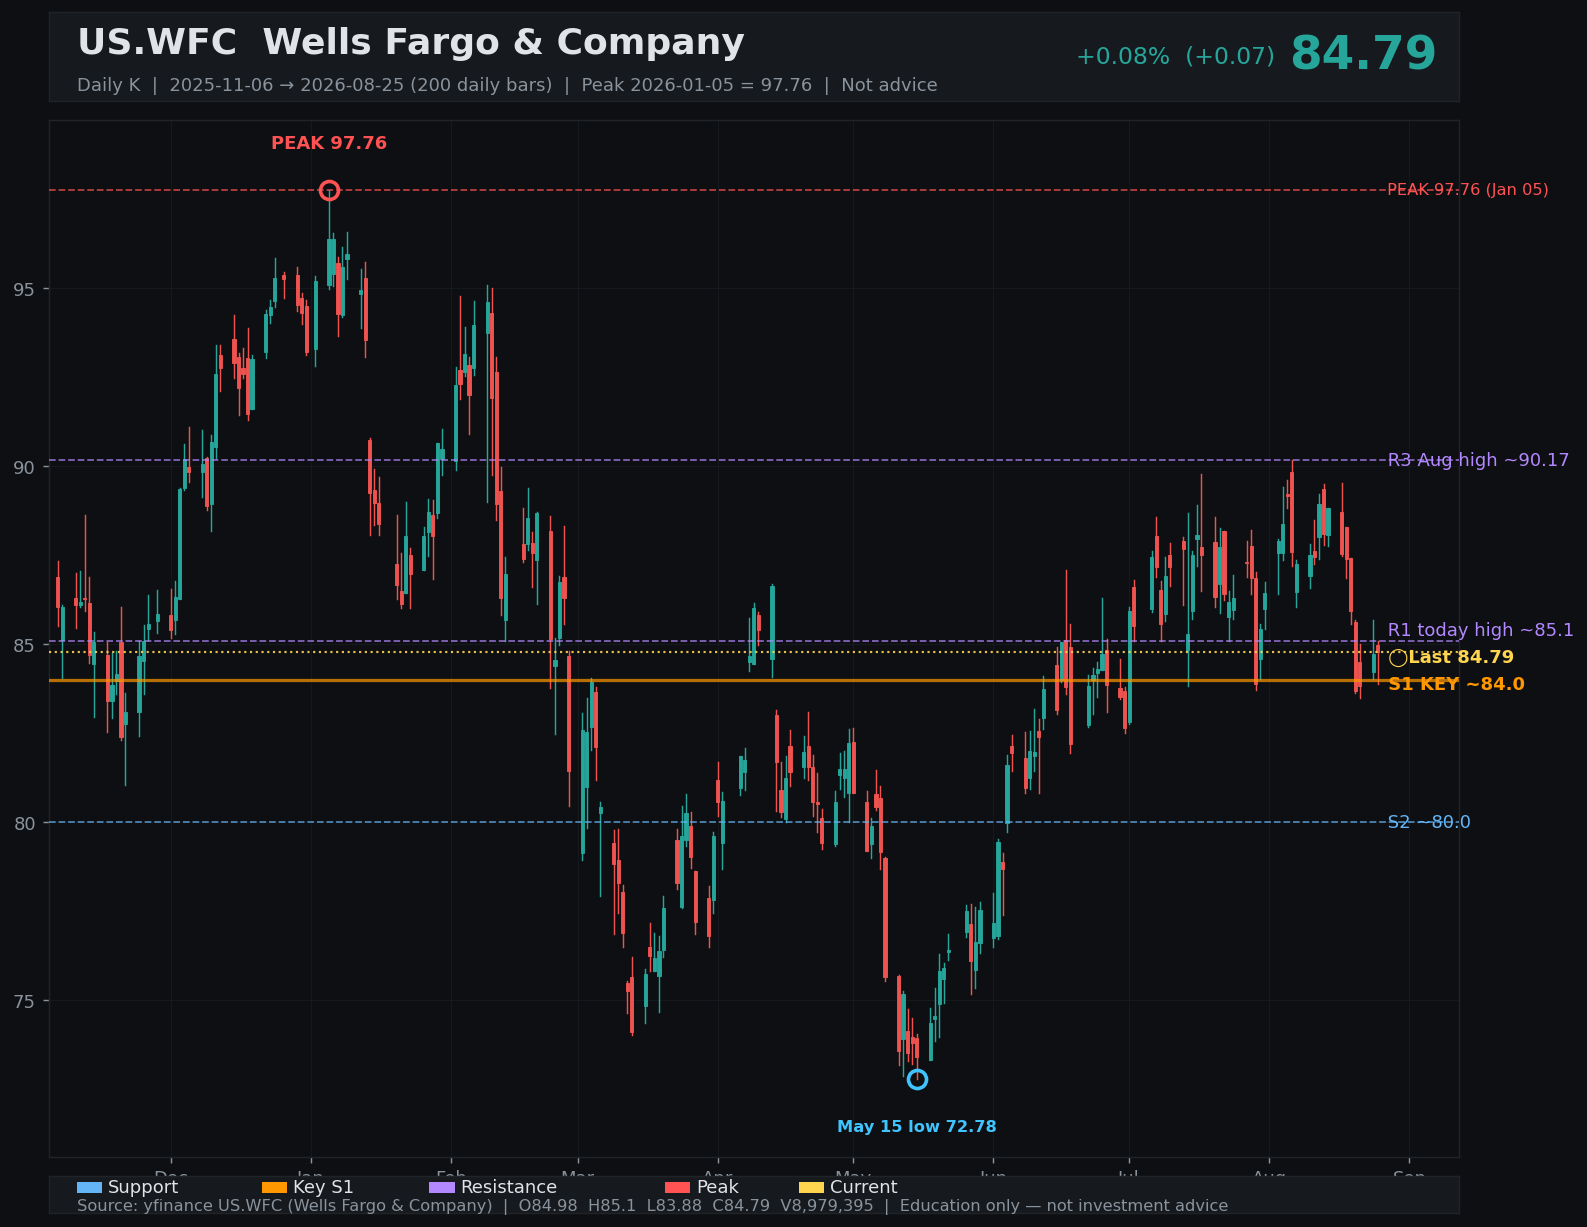Click the 75 y-axis tick label

pos(23,1002)
